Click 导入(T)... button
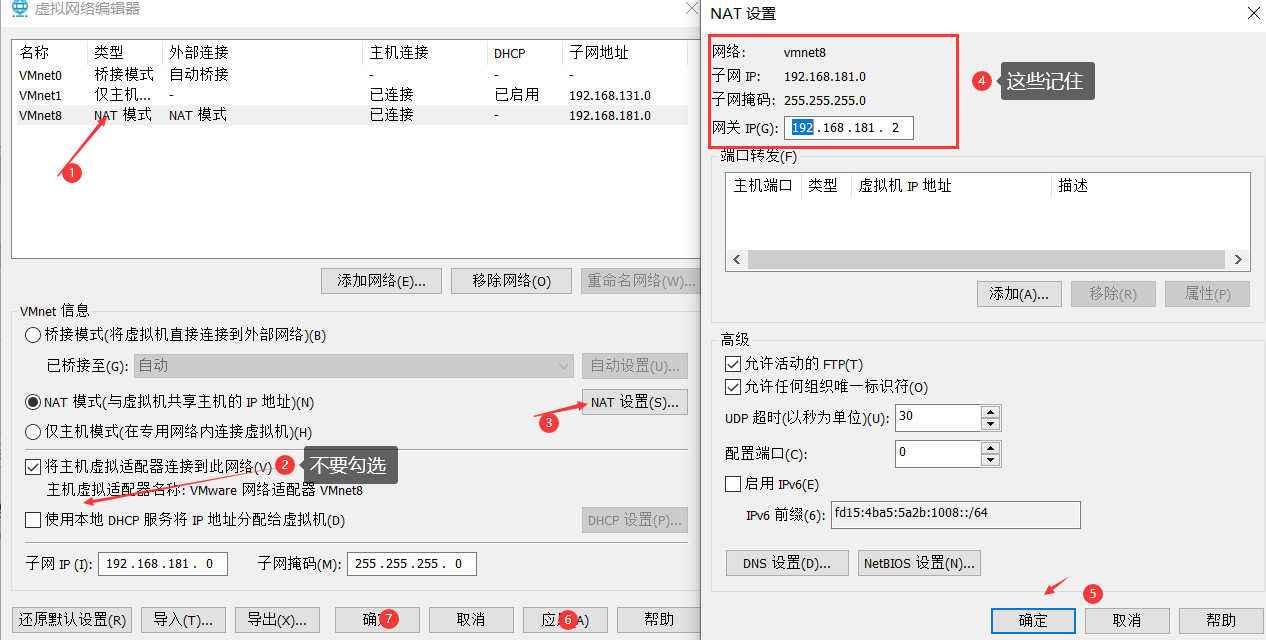Screen dimensions: 1266x640 point(183,620)
